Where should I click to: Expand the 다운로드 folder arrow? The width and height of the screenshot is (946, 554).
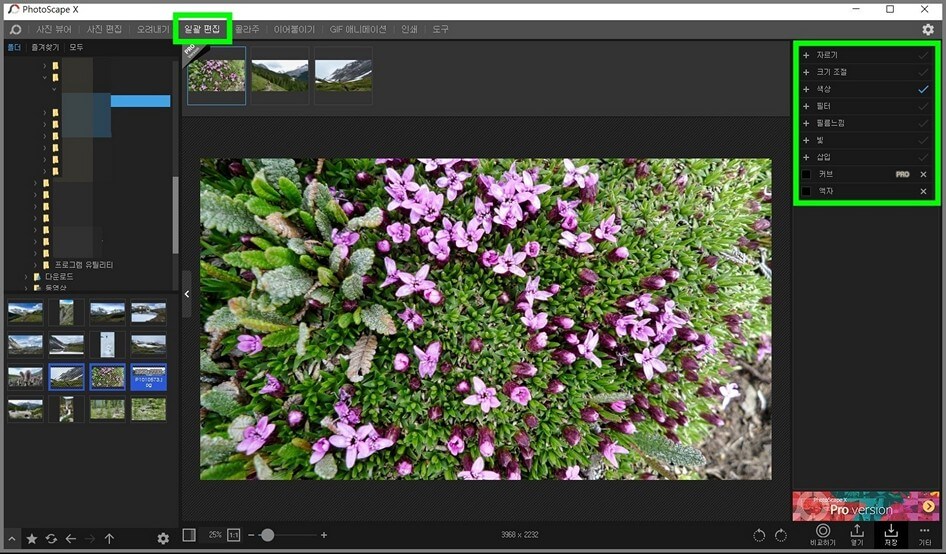pos(26,276)
